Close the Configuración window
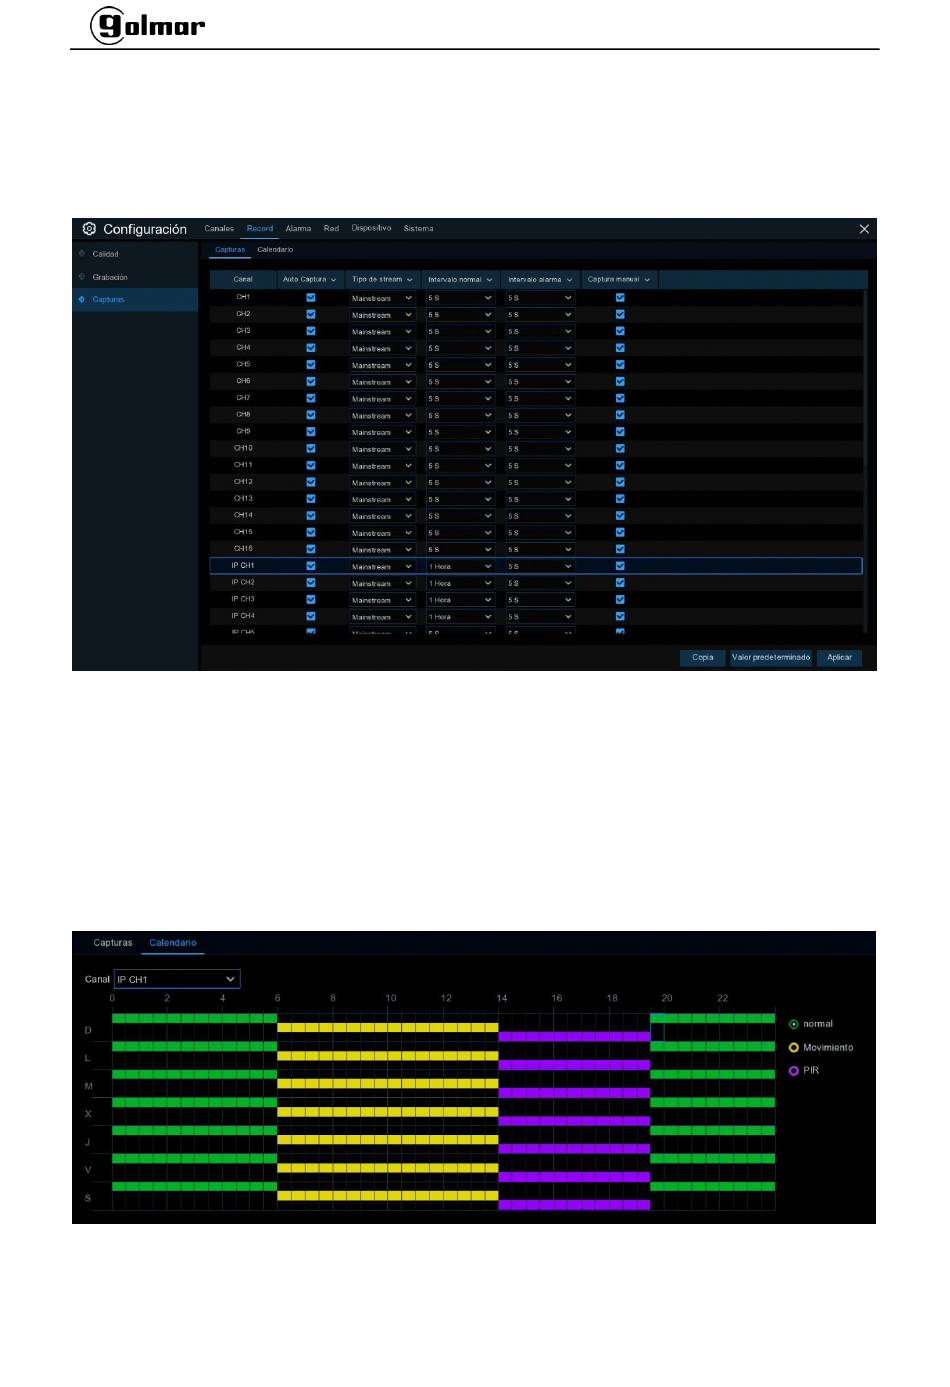 (864, 229)
